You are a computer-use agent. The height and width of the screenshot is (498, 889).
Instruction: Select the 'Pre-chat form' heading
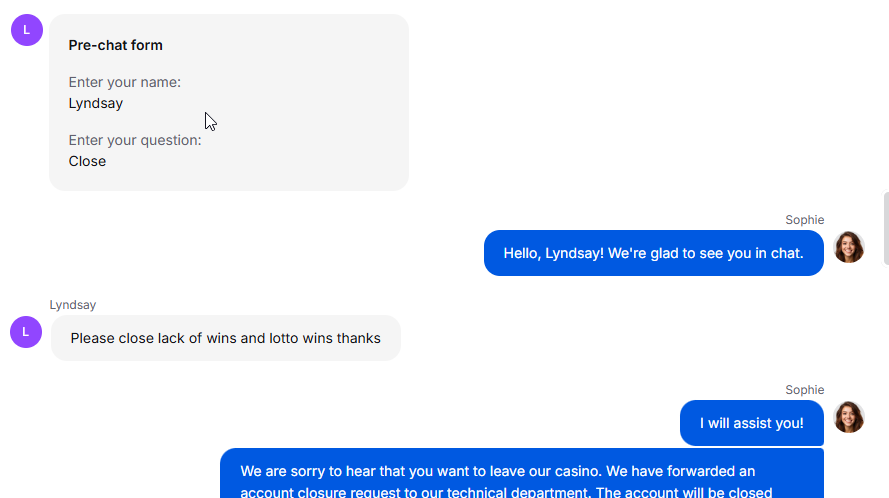pyautogui.click(x=116, y=45)
